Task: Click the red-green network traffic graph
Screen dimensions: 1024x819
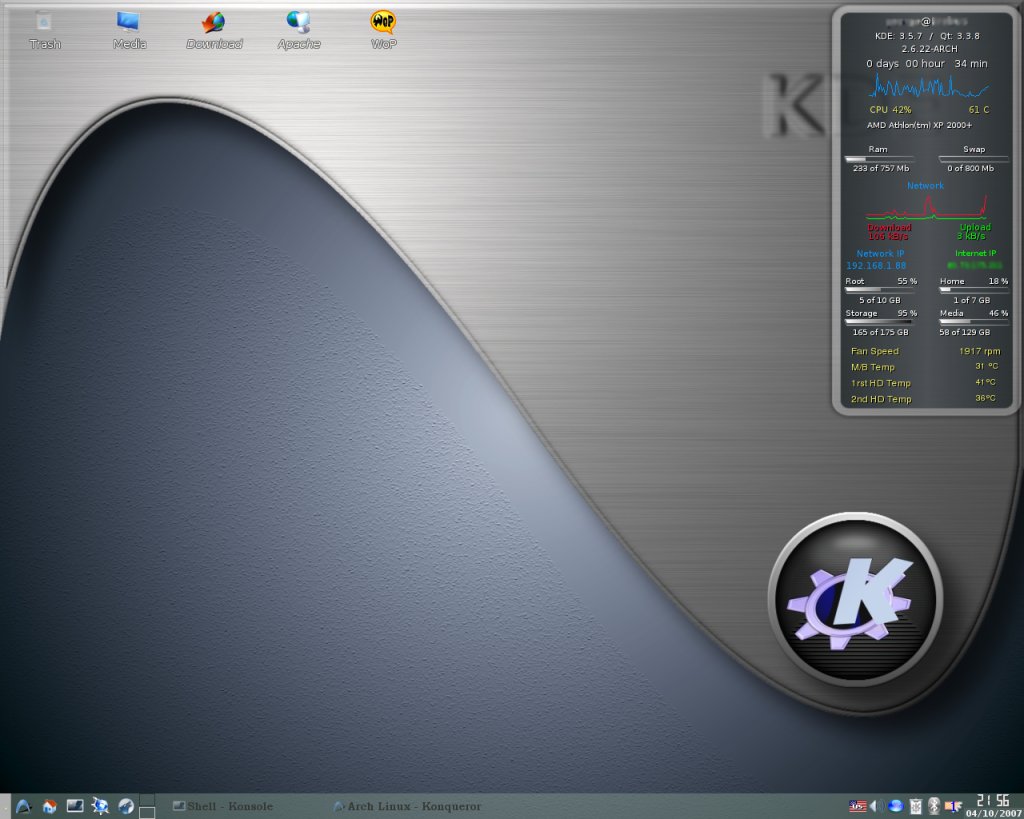Action: click(x=926, y=206)
